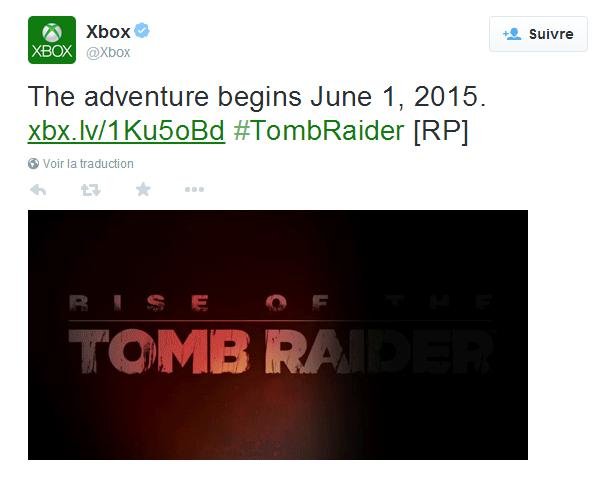The height and width of the screenshot is (478, 601).
Task: Click the add-person icon in Suivre
Action: coord(512,34)
